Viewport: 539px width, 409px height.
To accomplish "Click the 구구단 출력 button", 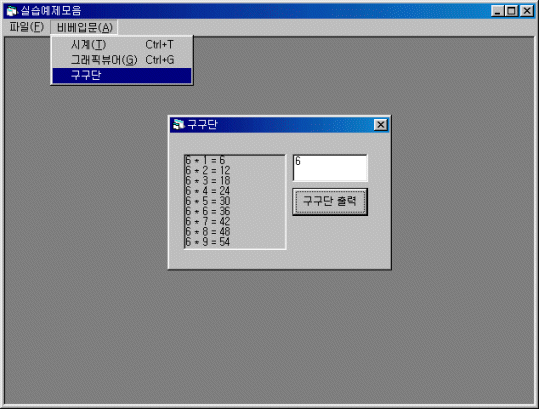I will pyautogui.click(x=330, y=202).
